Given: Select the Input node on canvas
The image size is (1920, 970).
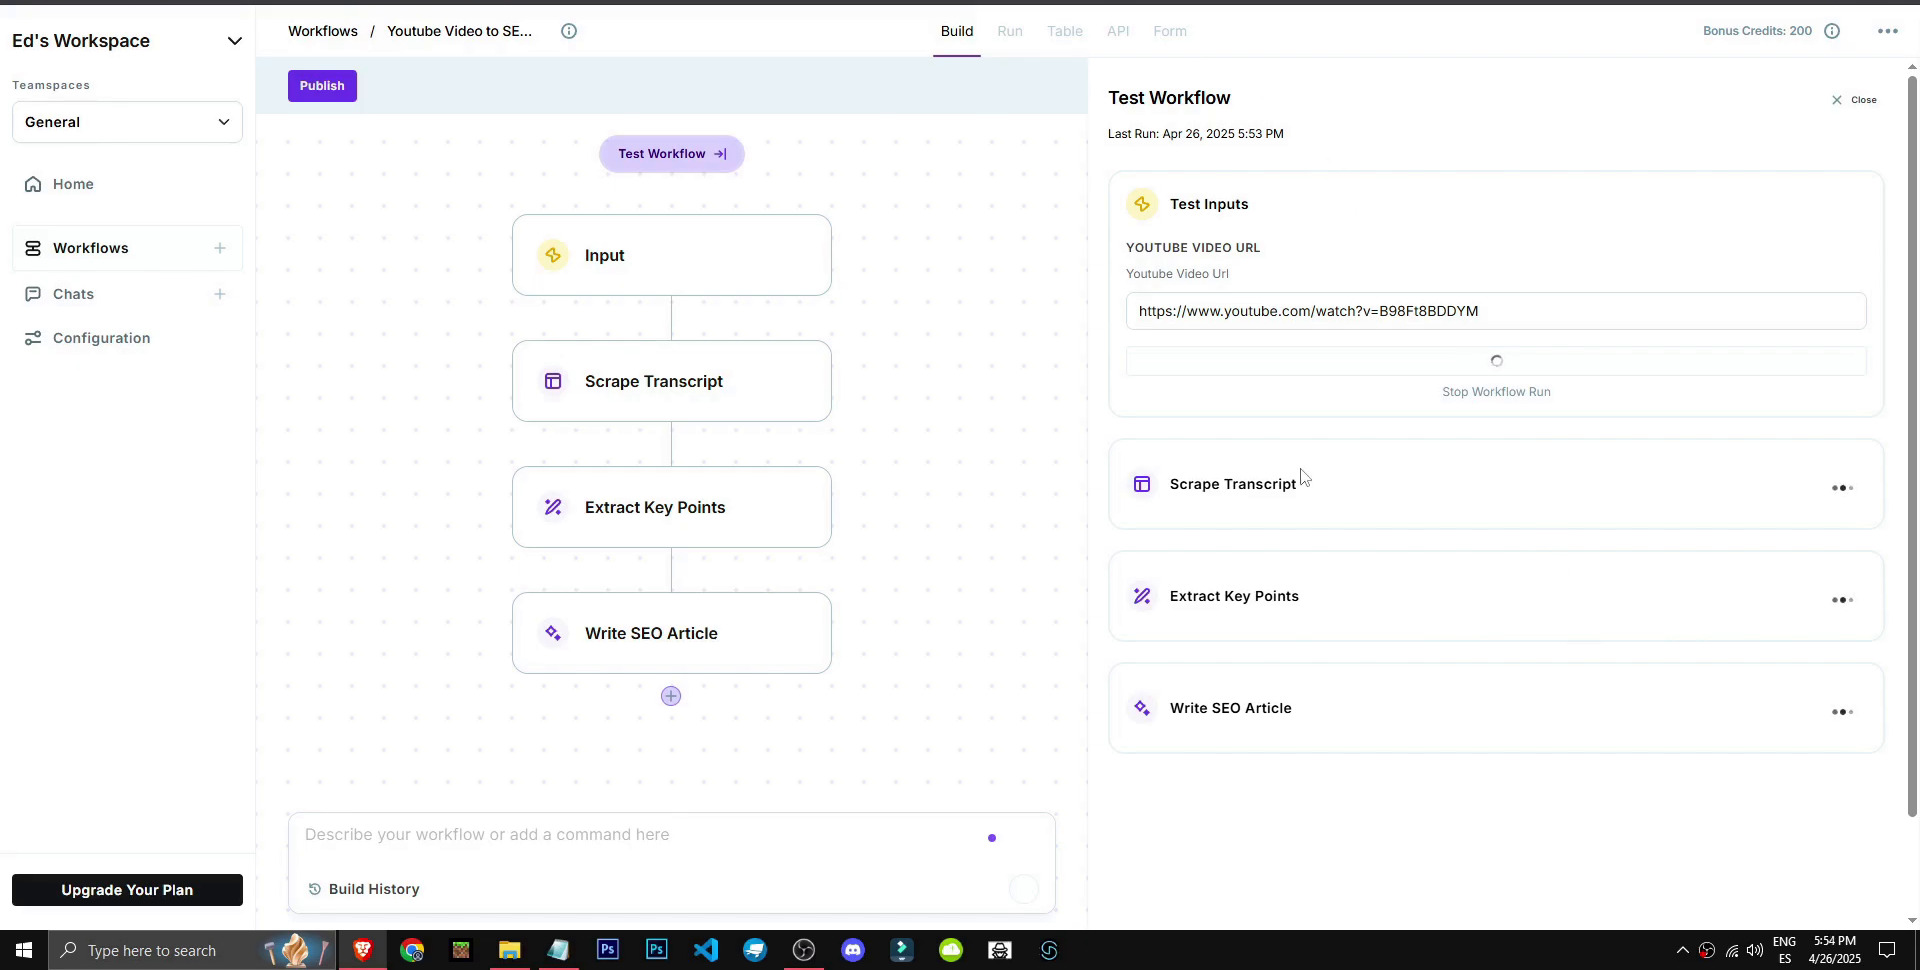Looking at the screenshot, I should tap(672, 255).
